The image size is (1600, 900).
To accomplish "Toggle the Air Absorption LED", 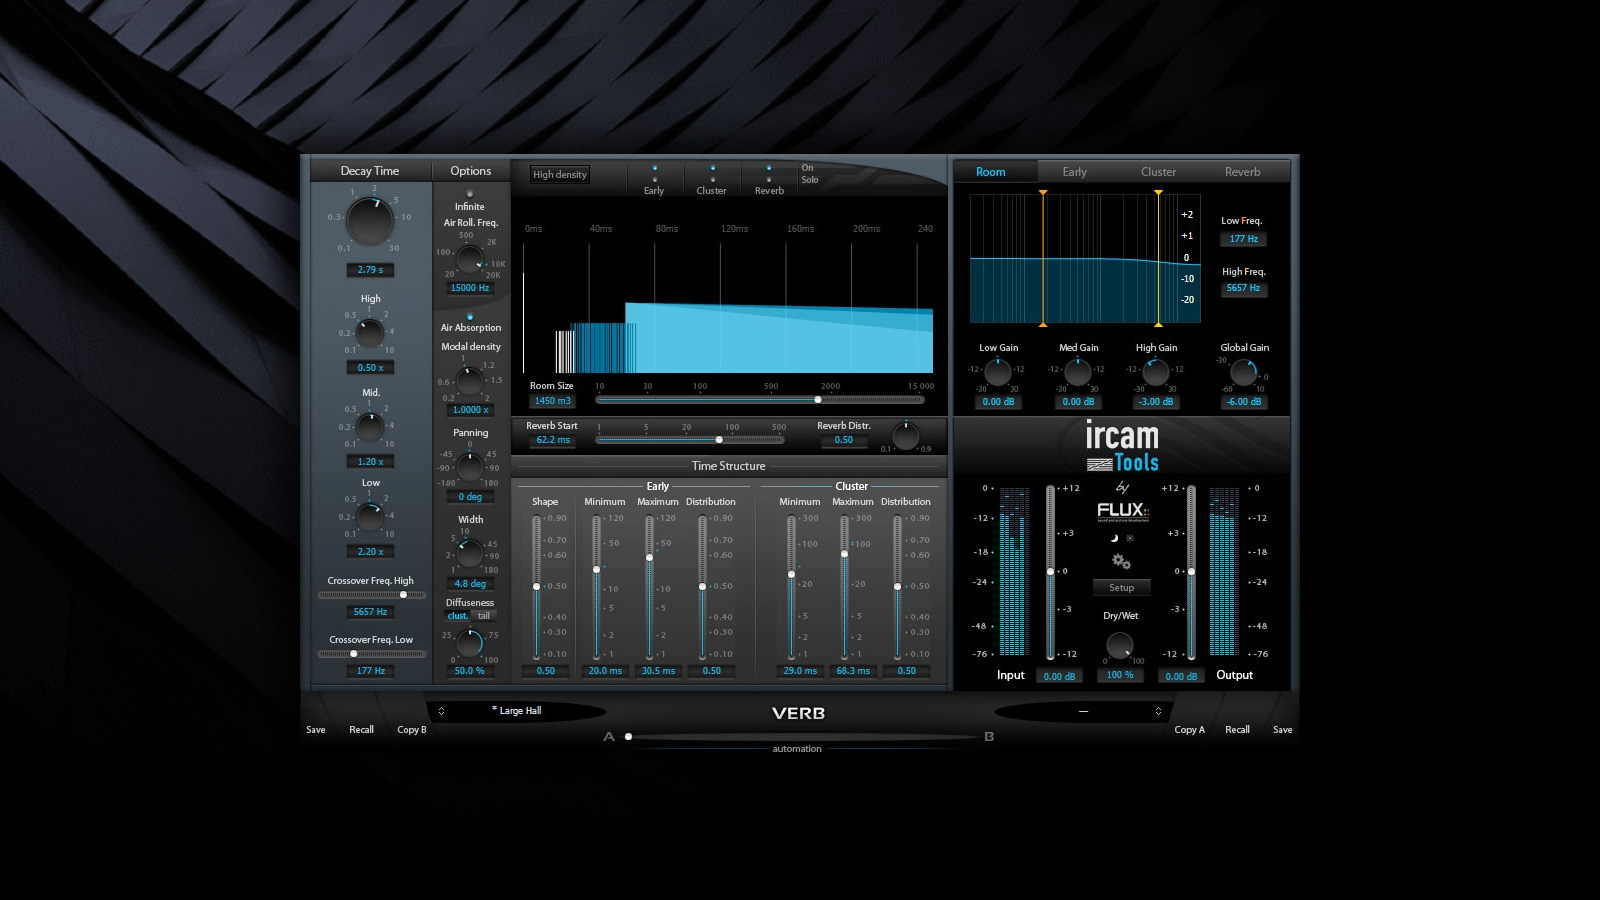I will coord(470,316).
